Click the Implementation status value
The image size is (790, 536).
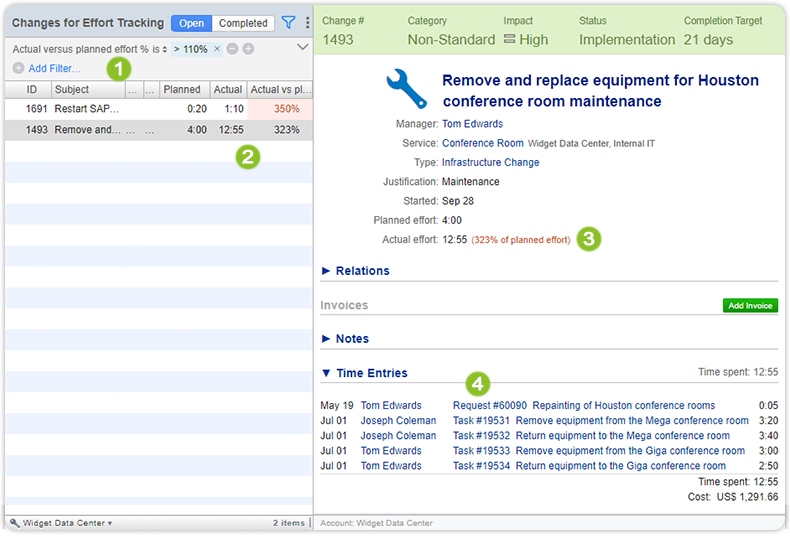(x=627, y=40)
